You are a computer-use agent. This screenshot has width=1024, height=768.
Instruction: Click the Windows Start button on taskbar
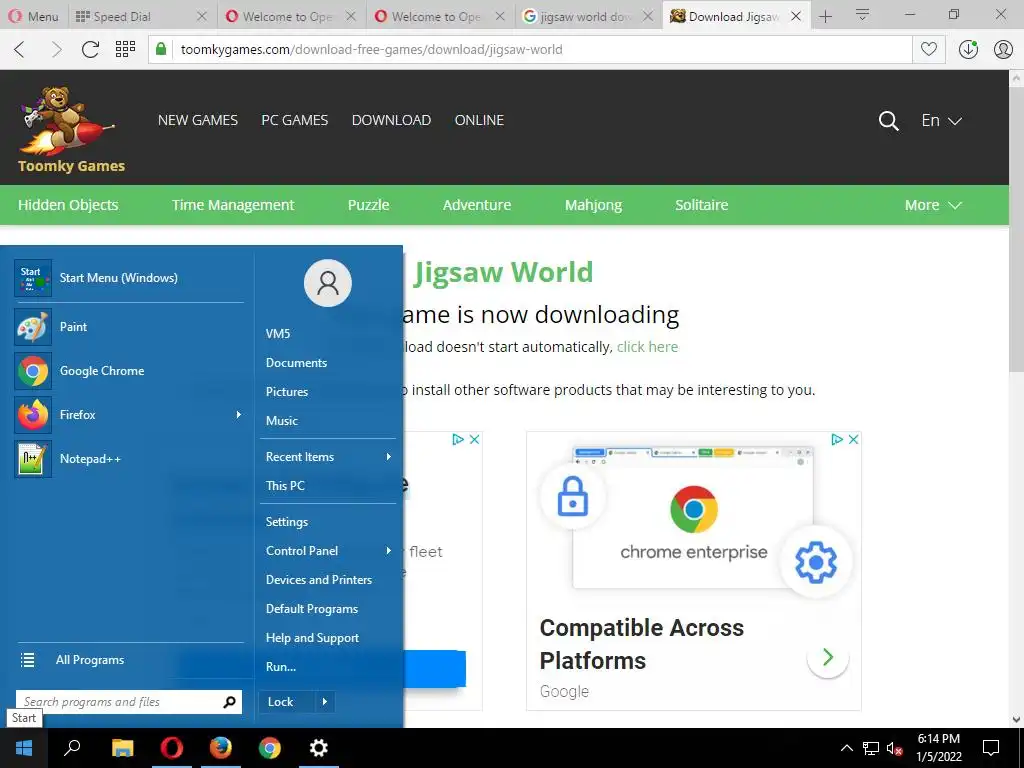point(24,748)
